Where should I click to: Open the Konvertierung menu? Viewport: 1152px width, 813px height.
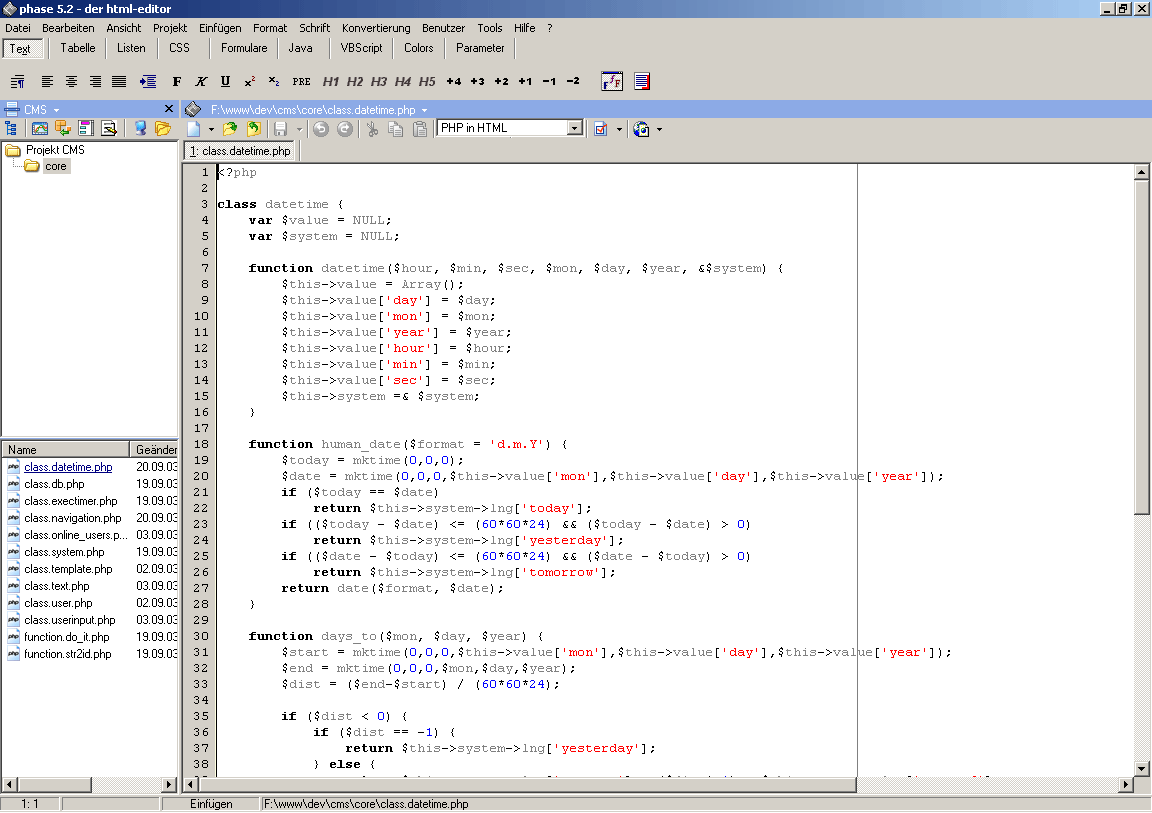point(375,28)
